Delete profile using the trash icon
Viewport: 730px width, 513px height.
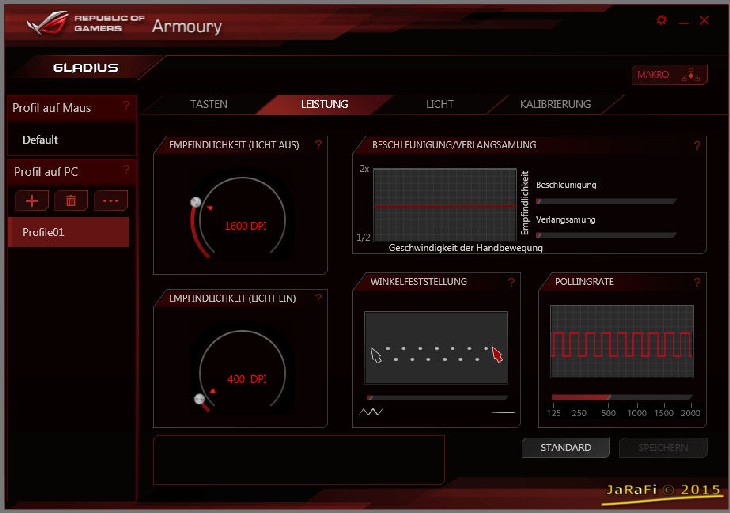71,201
